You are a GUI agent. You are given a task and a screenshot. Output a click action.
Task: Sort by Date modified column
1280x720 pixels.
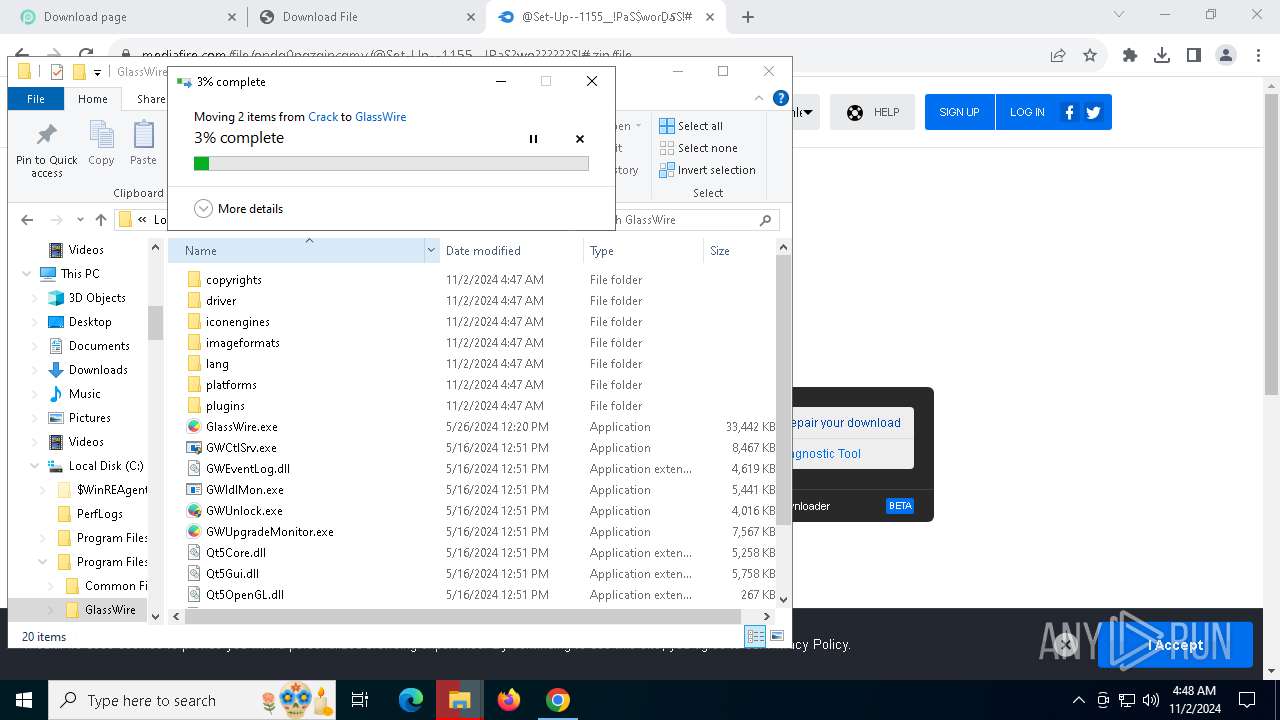pos(510,251)
